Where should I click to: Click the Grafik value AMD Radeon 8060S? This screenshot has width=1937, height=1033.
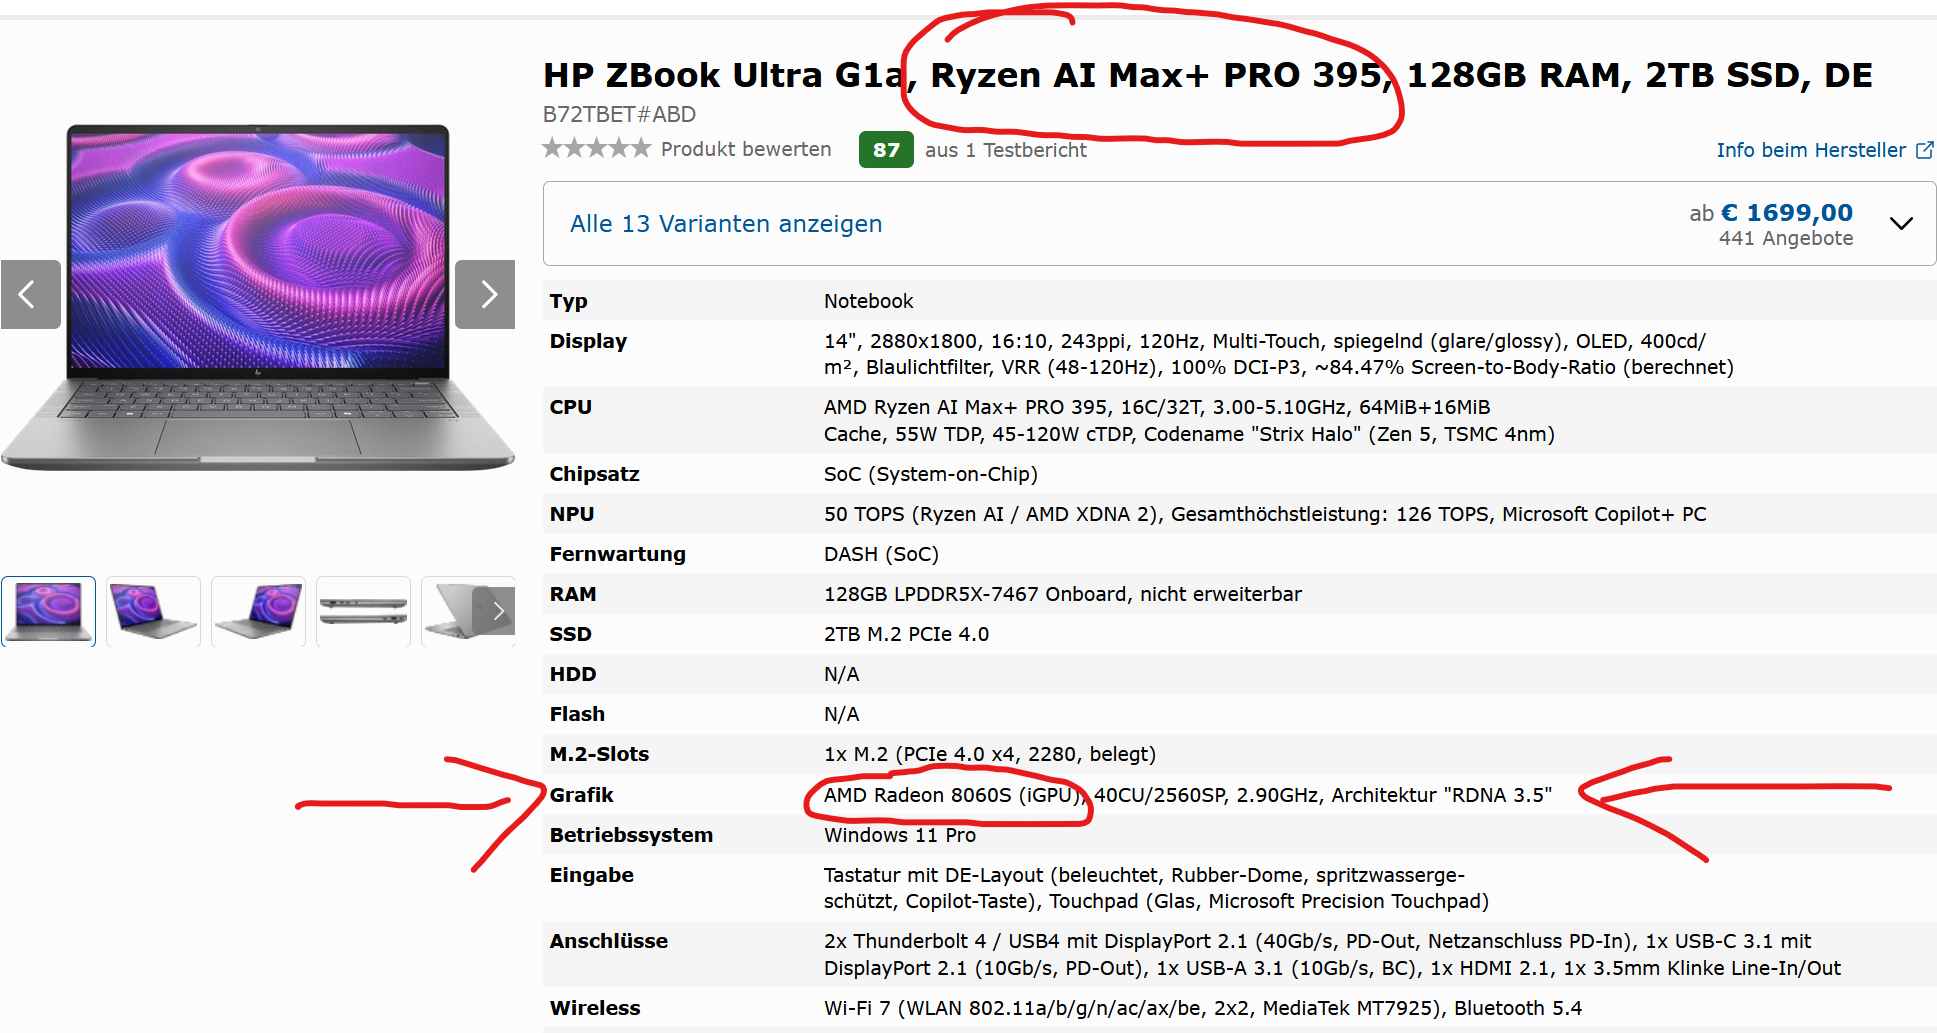tap(917, 795)
